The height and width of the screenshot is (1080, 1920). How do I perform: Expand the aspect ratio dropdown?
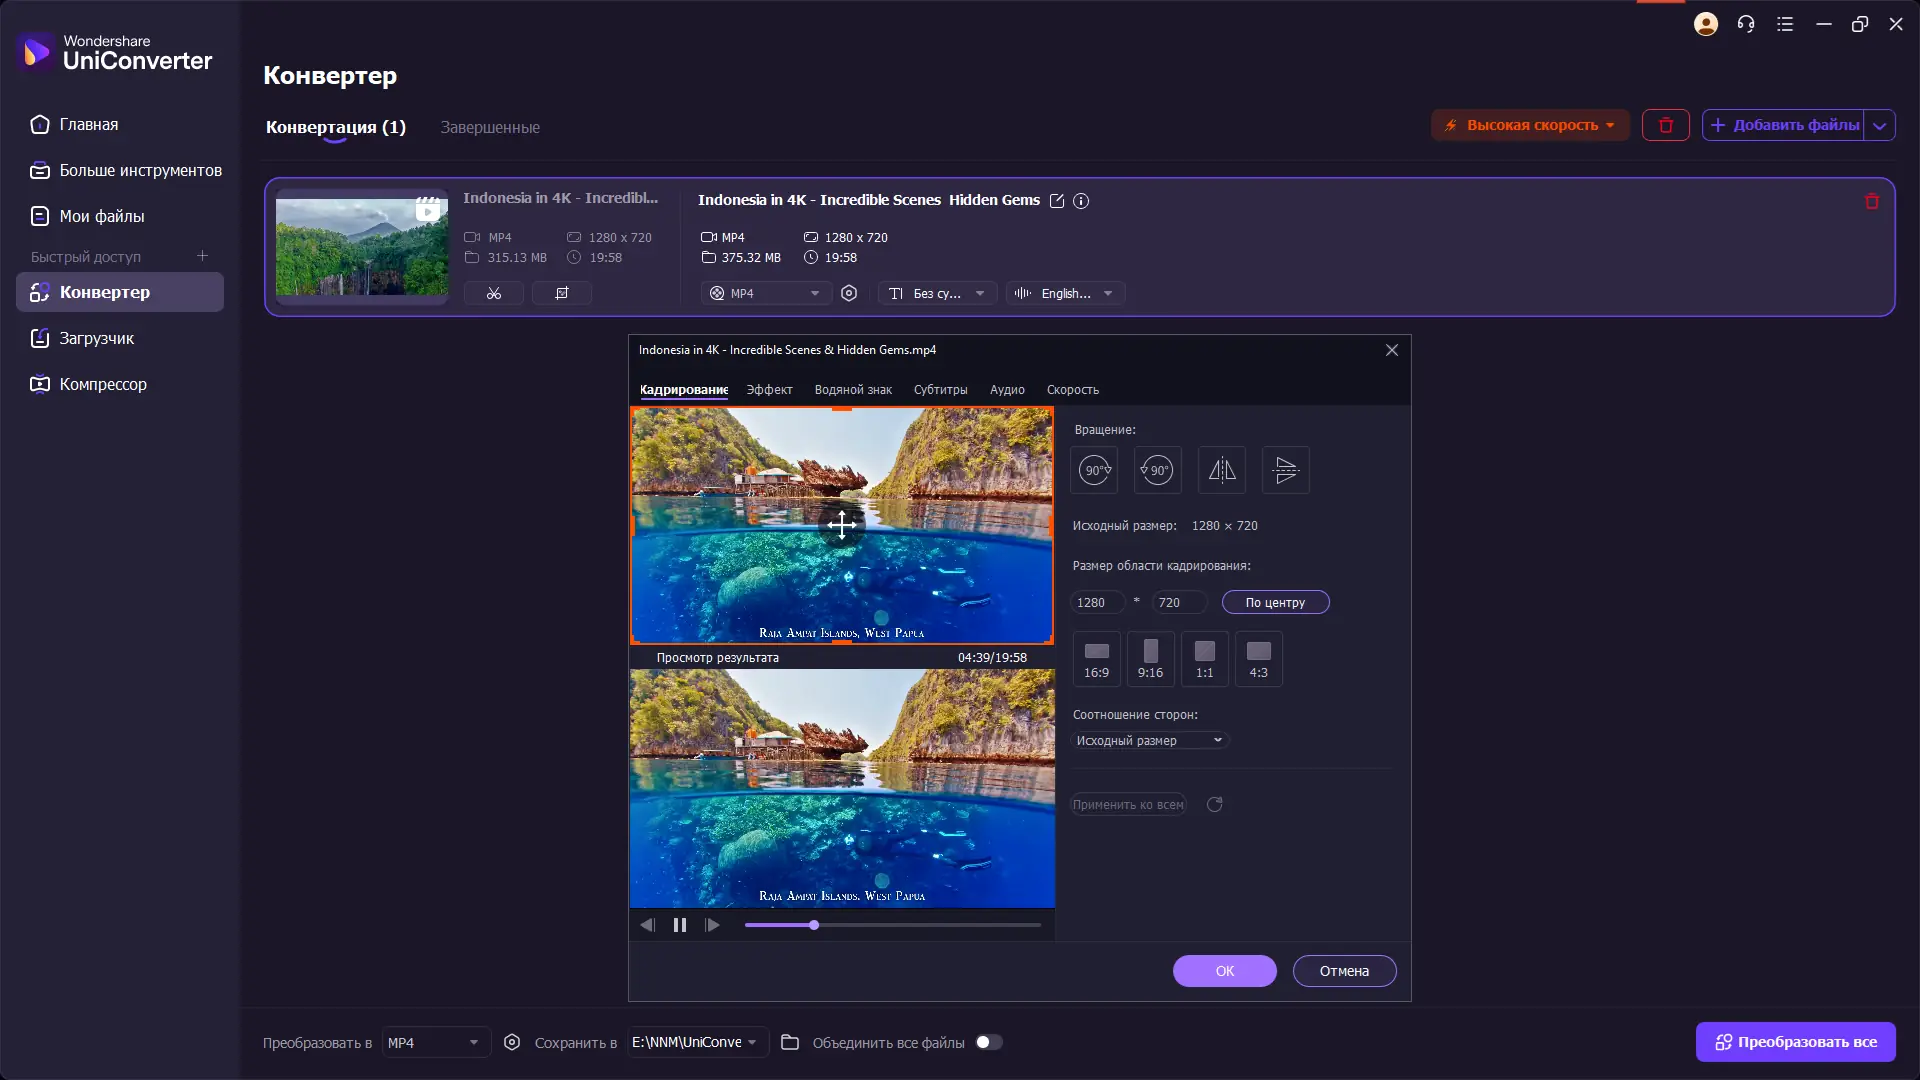(1150, 741)
